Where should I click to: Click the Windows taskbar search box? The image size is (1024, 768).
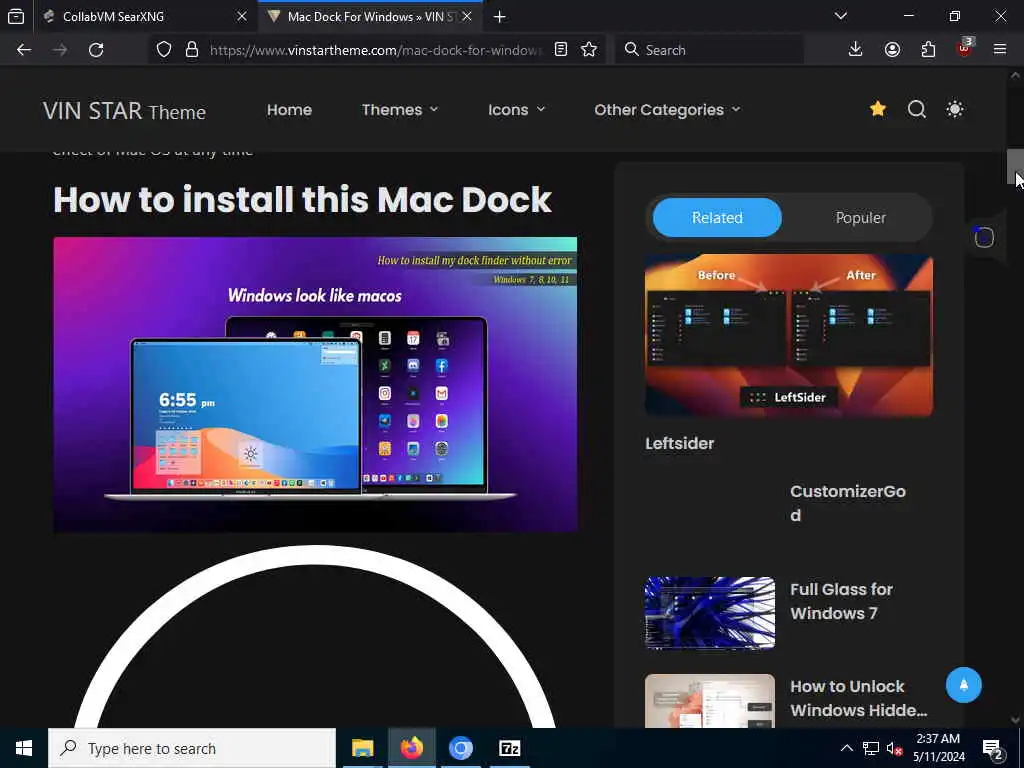click(192, 748)
